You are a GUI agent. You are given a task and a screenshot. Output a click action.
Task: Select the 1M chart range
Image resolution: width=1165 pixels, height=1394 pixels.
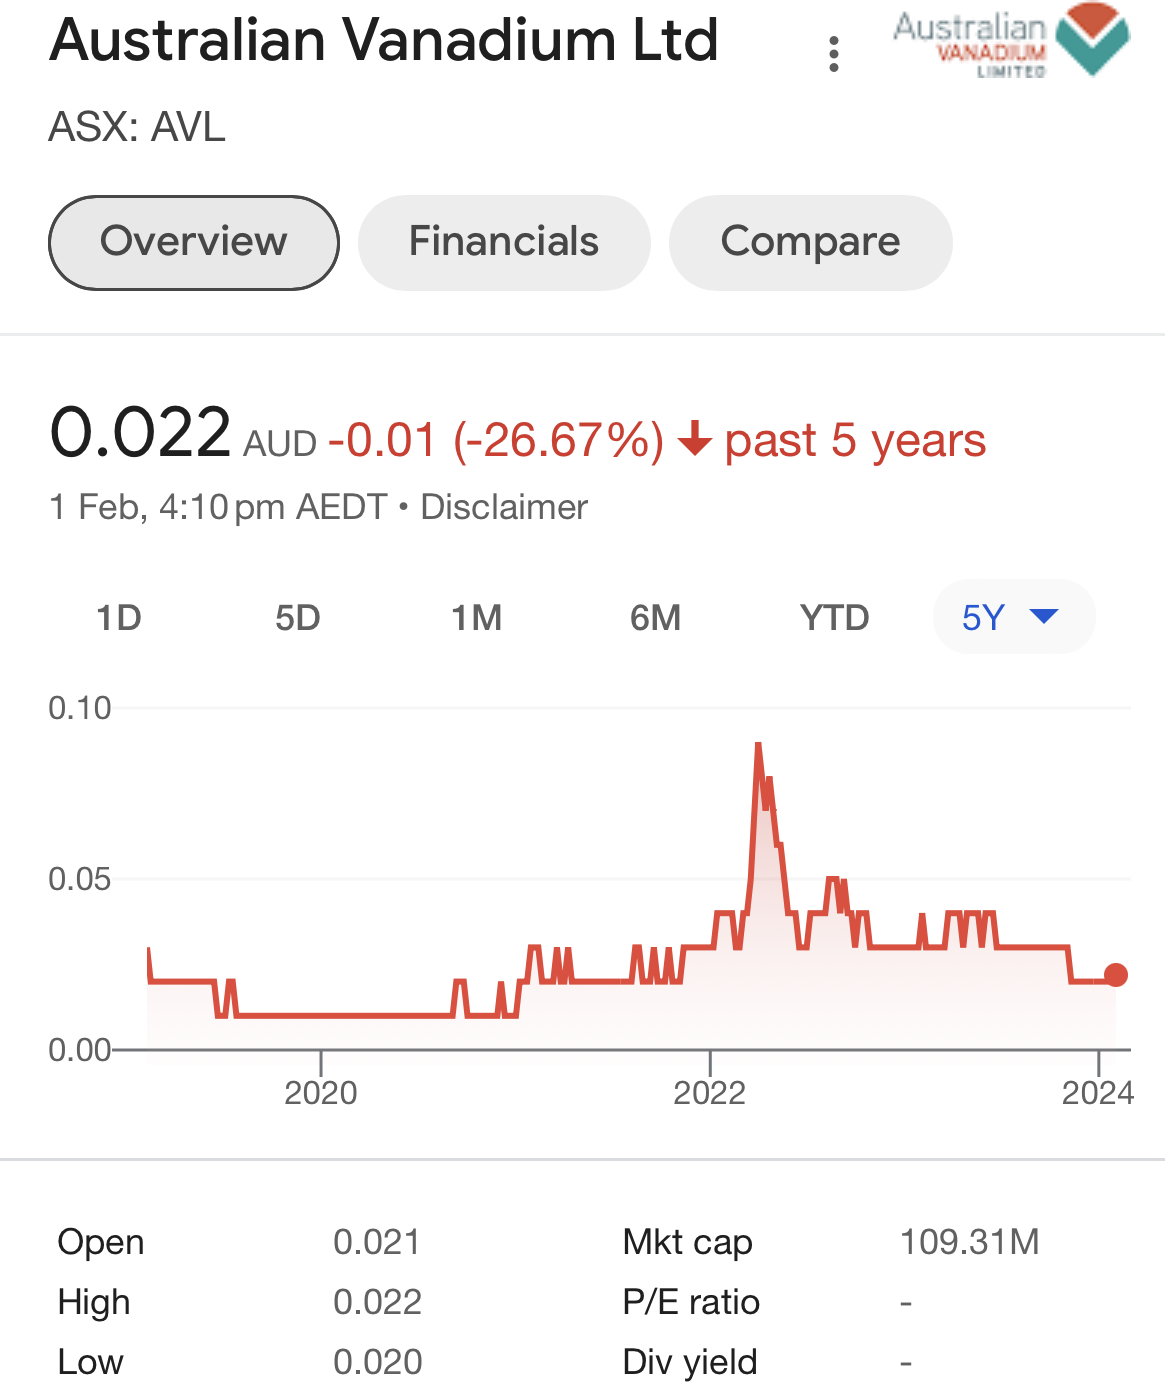tap(476, 618)
